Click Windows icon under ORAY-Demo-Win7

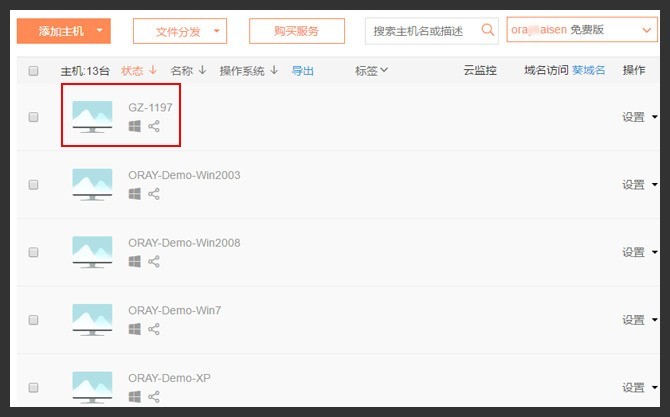point(135,329)
